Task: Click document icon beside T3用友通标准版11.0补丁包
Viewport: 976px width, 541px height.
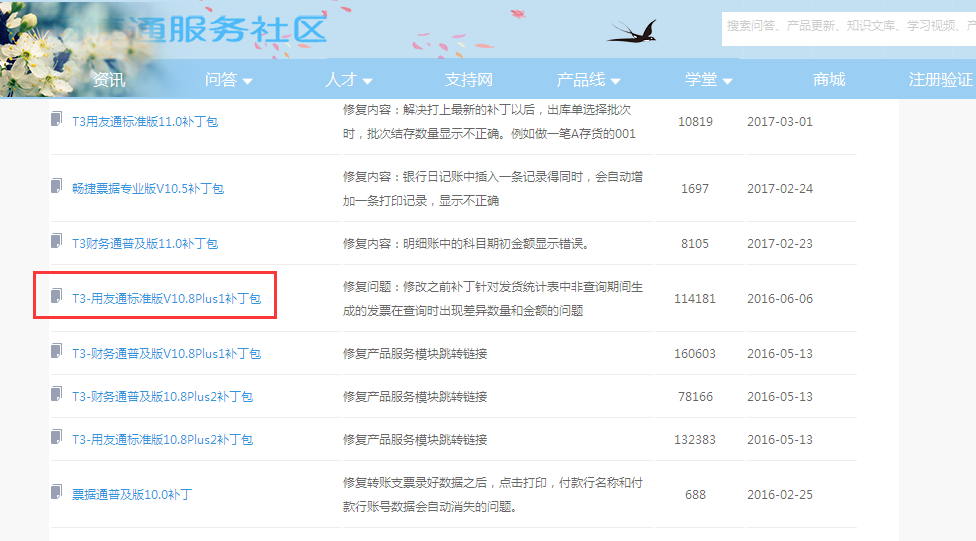Action: tap(57, 120)
